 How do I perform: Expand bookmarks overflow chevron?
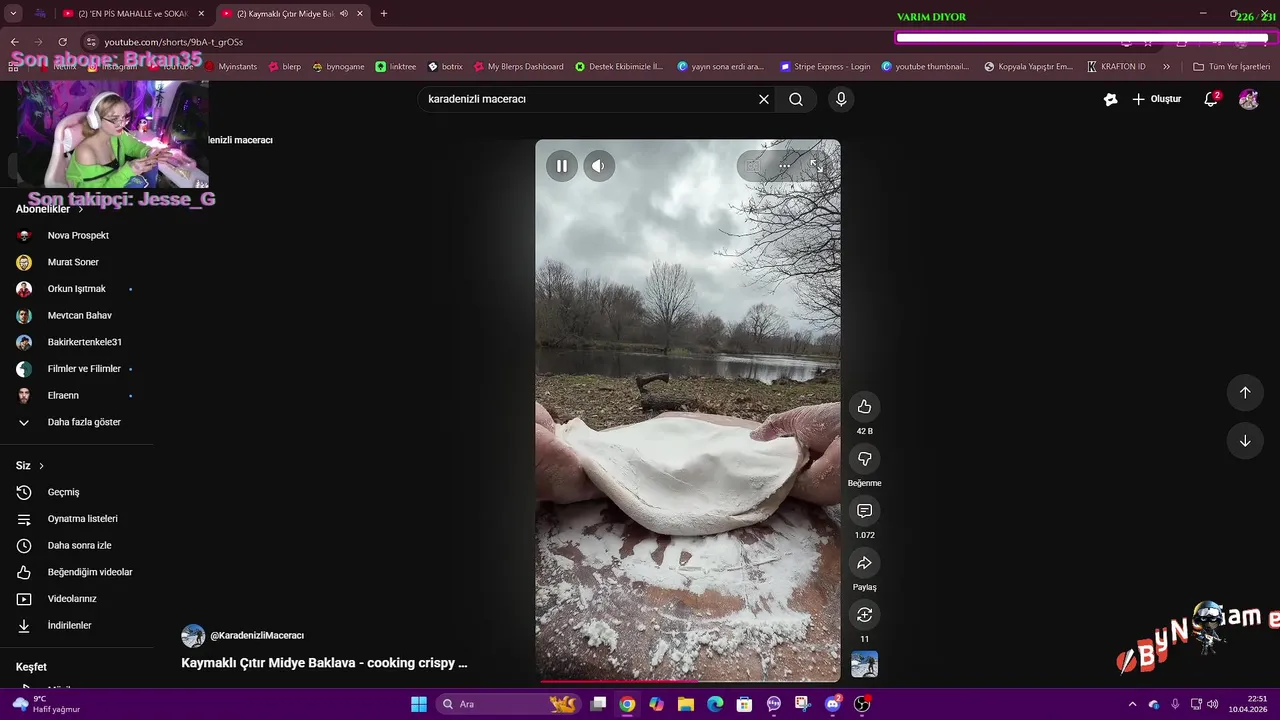click(x=1167, y=67)
